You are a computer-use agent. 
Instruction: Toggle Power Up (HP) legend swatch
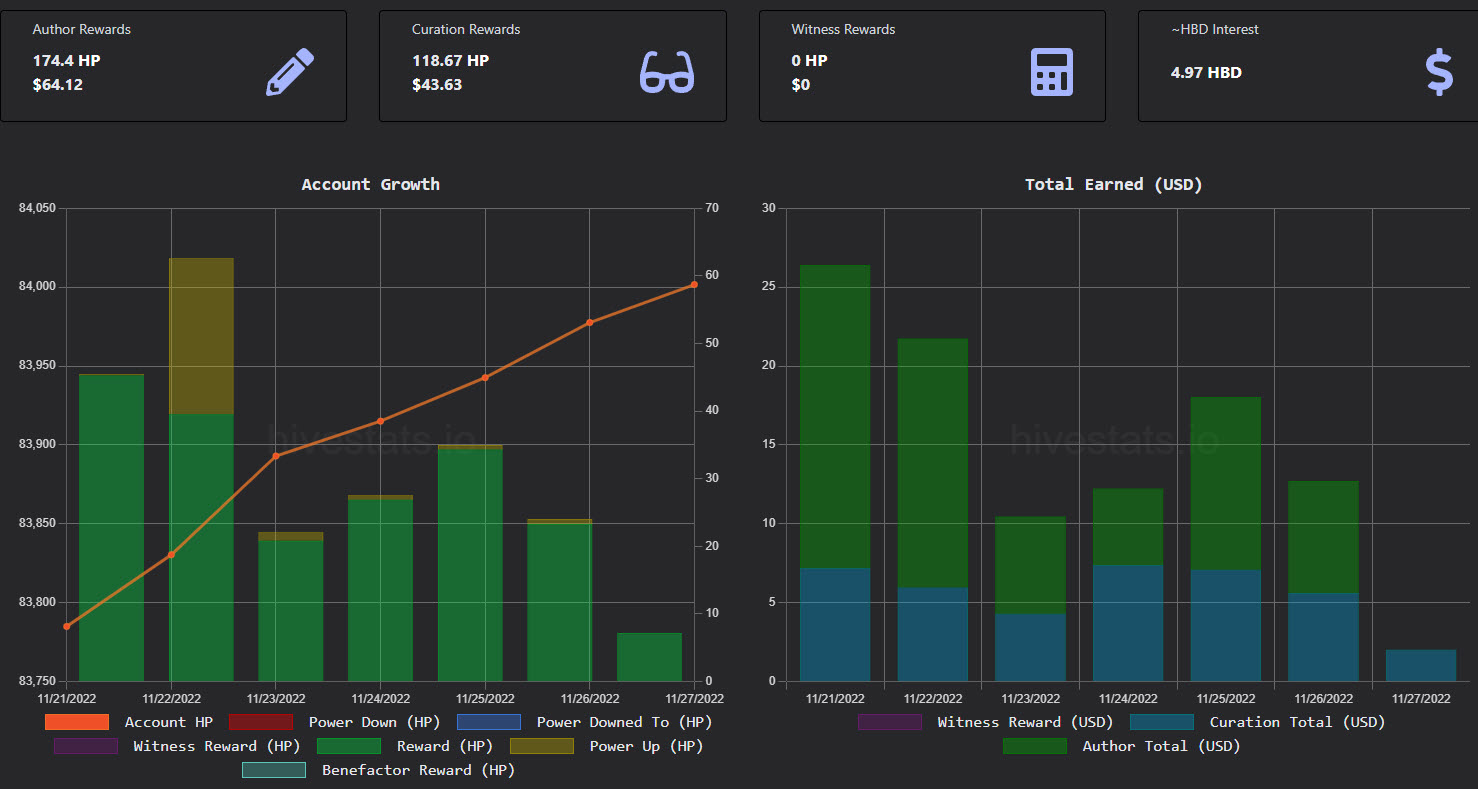coord(542,746)
